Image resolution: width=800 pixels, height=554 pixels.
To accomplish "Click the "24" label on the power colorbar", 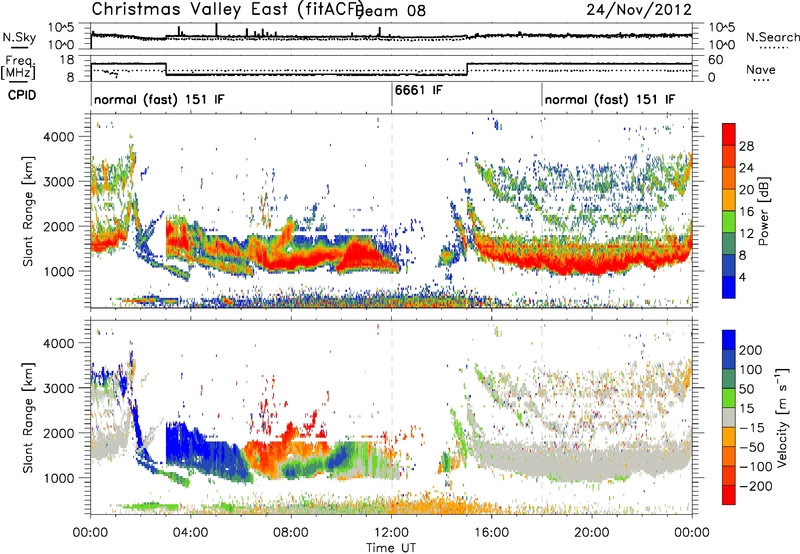I will click(746, 168).
